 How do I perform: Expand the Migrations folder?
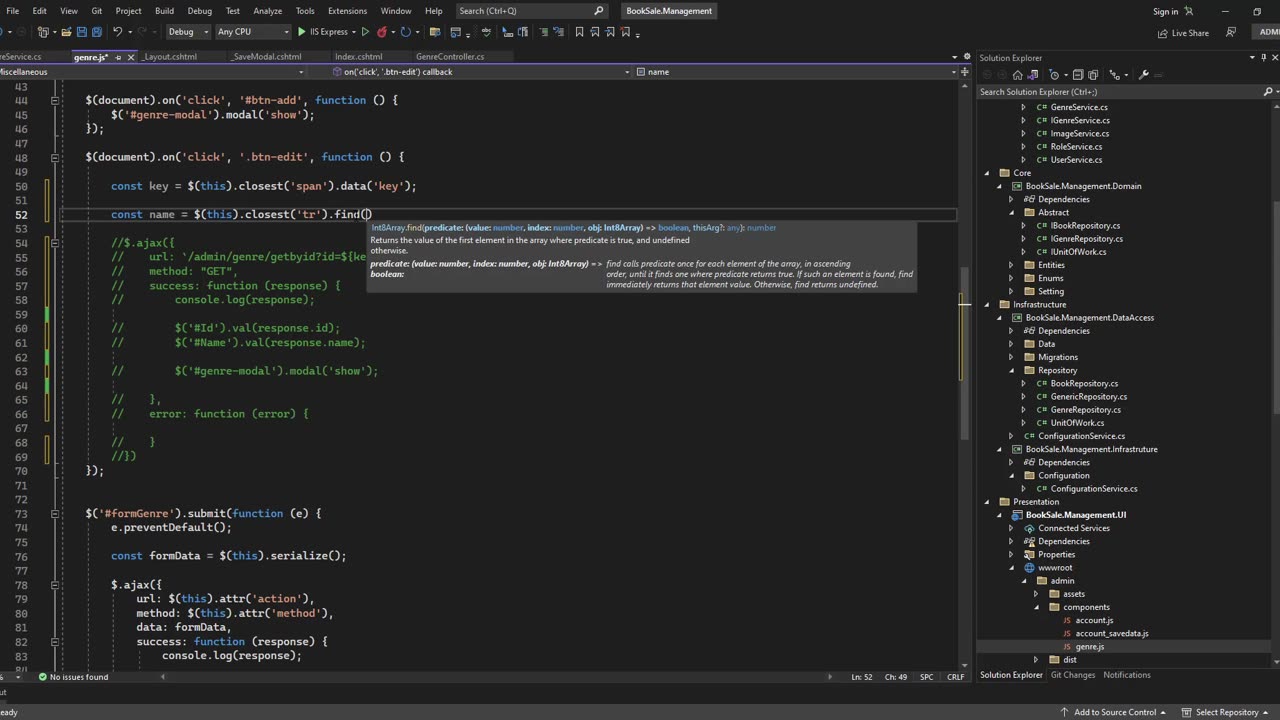tap(1011, 357)
